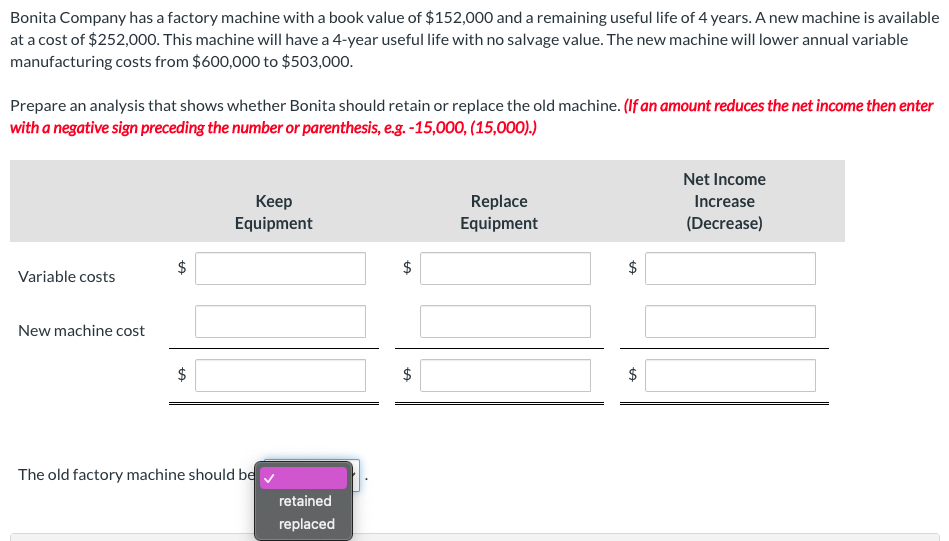
Task: Click the dropdown arrow after 'should be'
Action: (x=355, y=476)
